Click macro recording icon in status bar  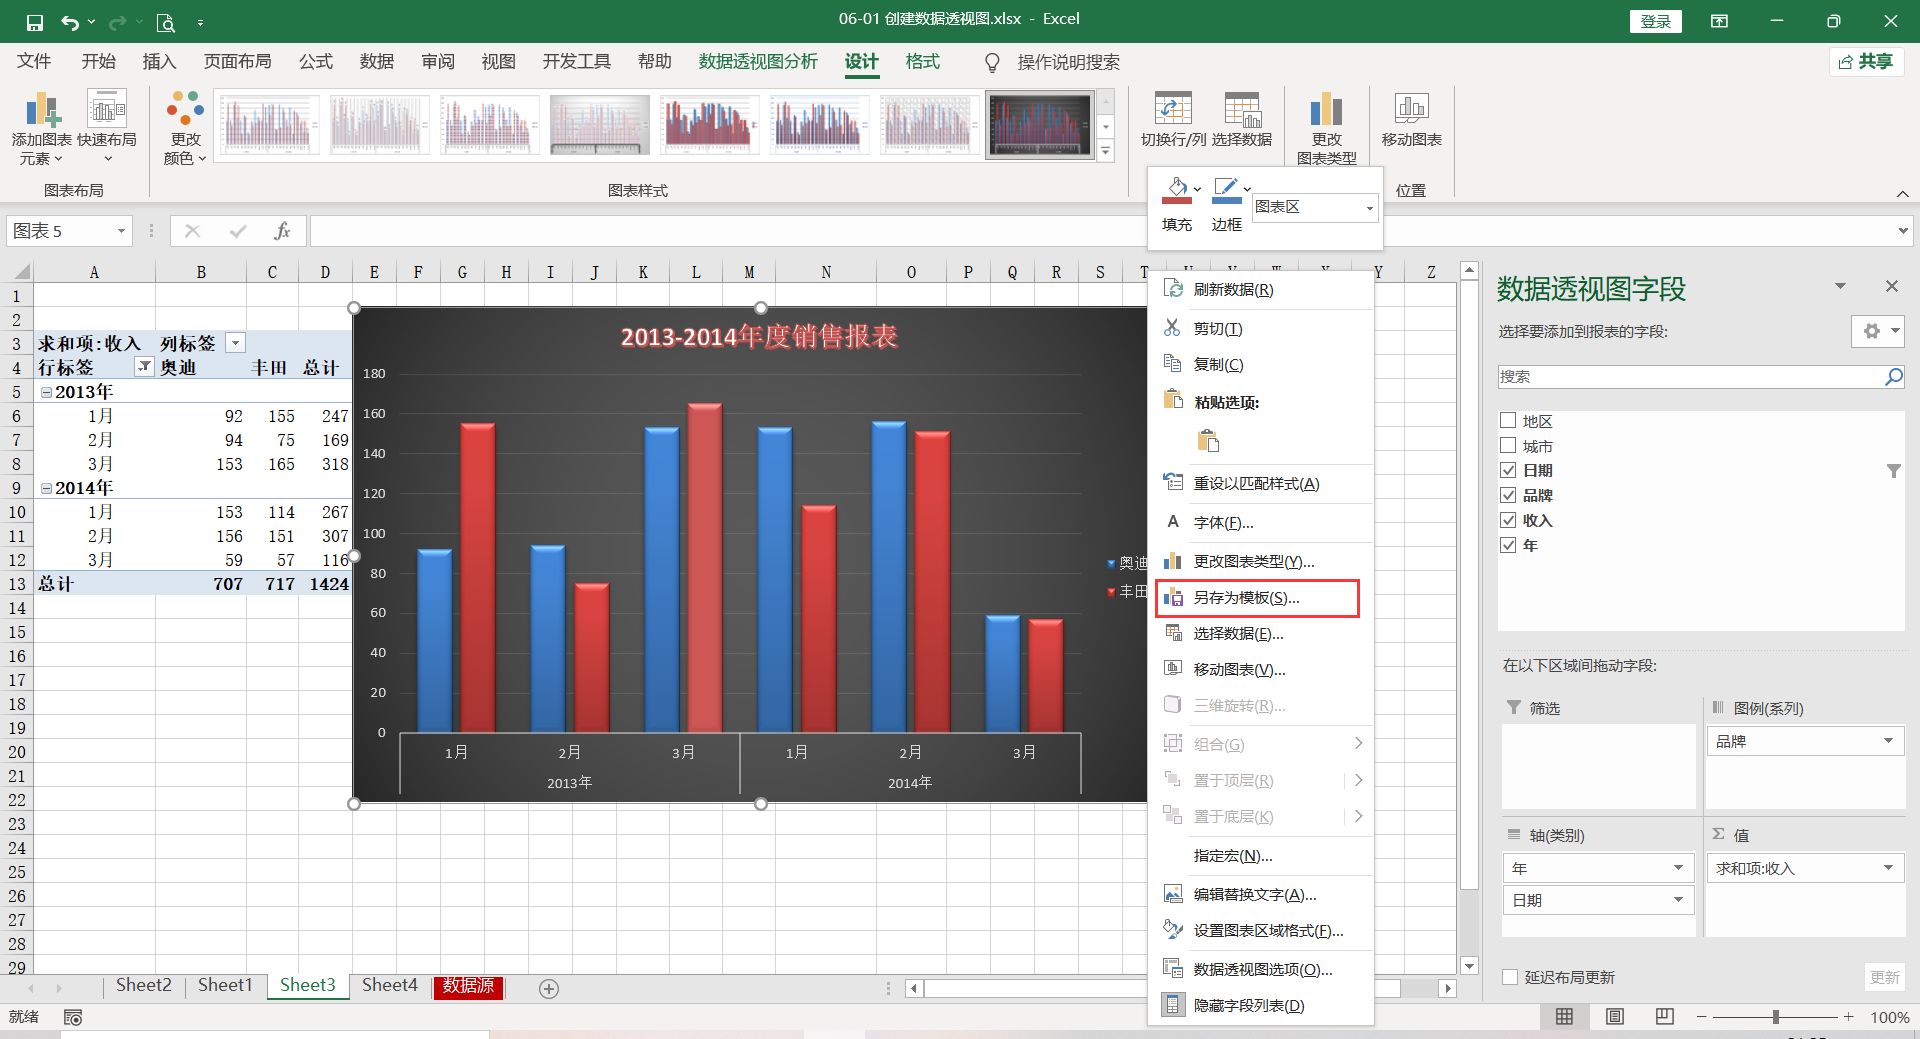point(73,1017)
